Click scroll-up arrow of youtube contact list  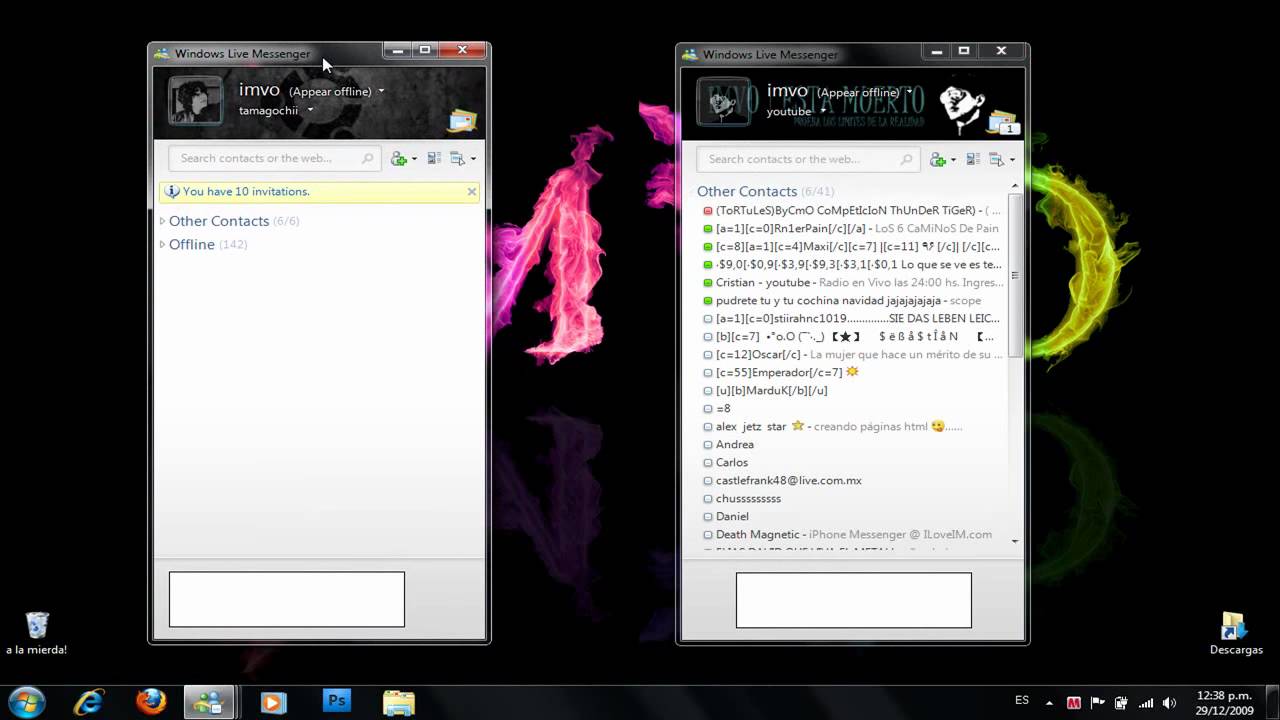point(1015,187)
